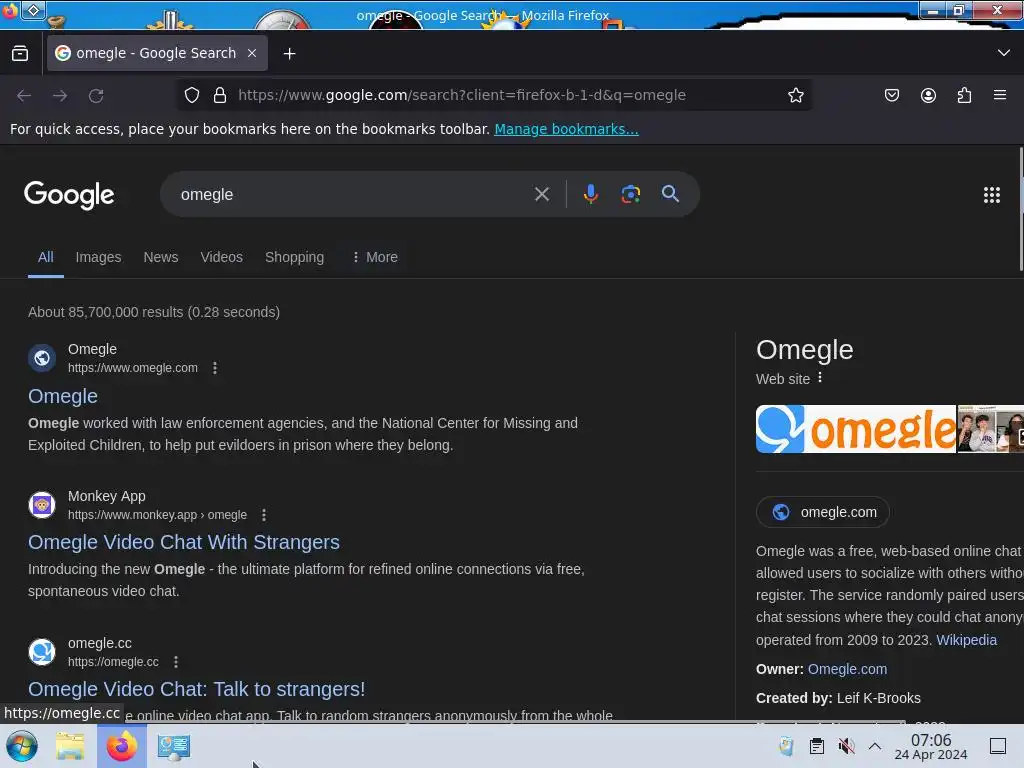Open the system settings taskbar icon
The width and height of the screenshot is (1024, 768).
point(174,746)
